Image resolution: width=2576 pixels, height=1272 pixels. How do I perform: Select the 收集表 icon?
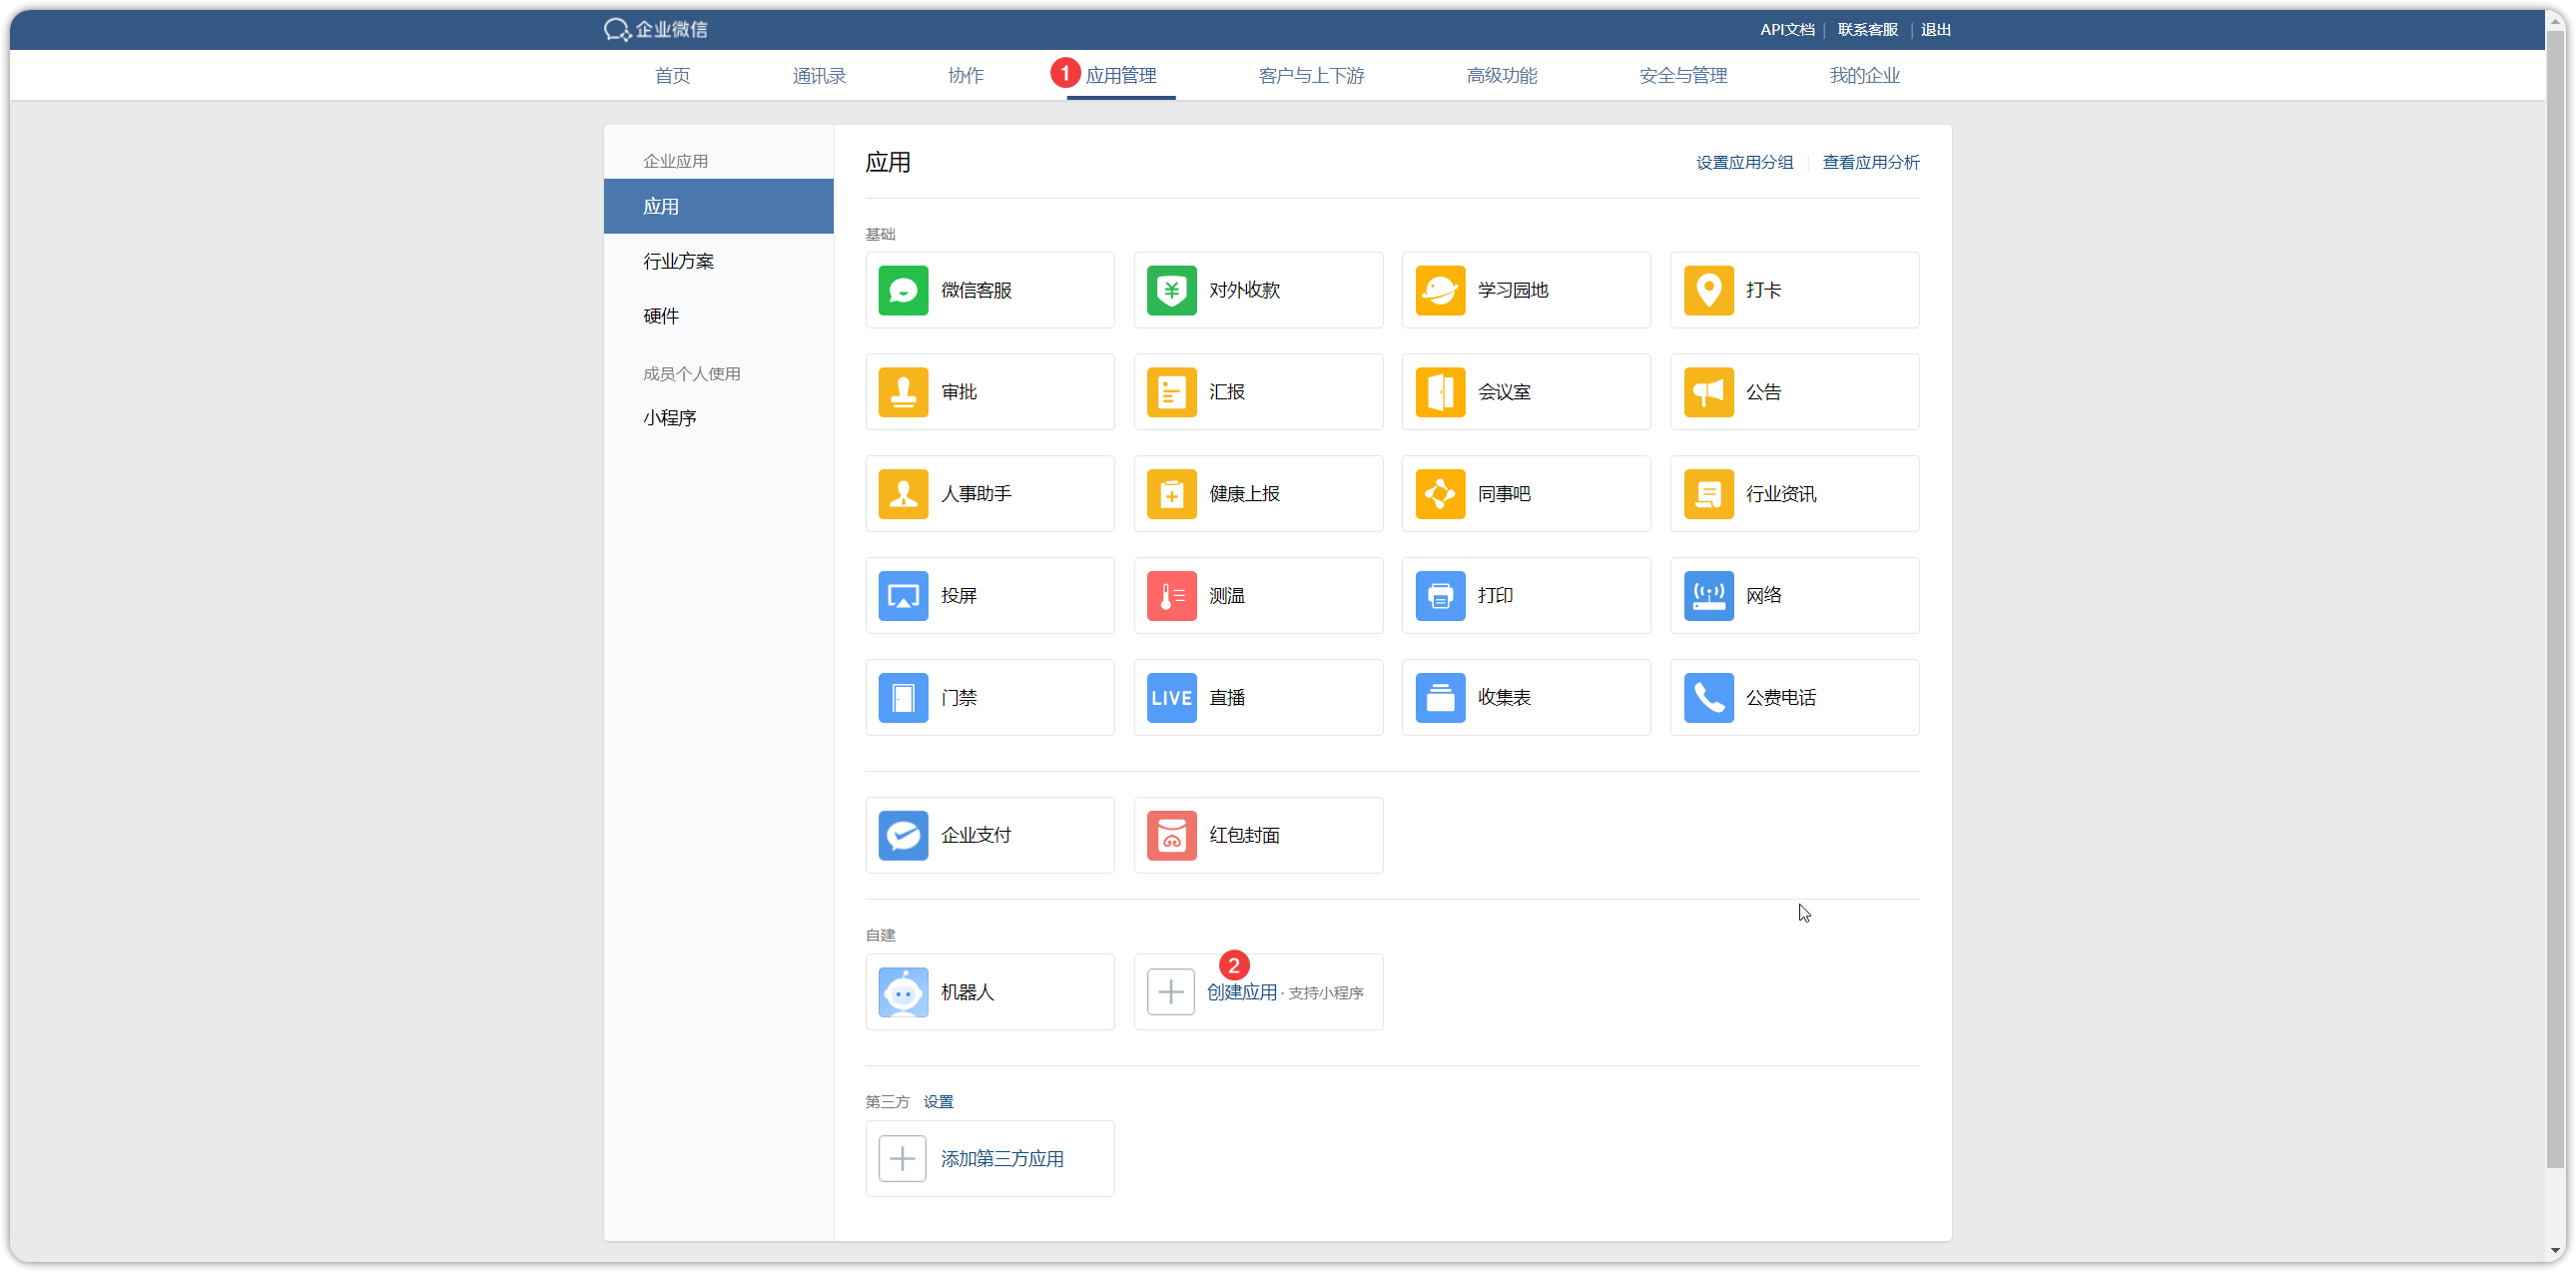click(x=1440, y=698)
